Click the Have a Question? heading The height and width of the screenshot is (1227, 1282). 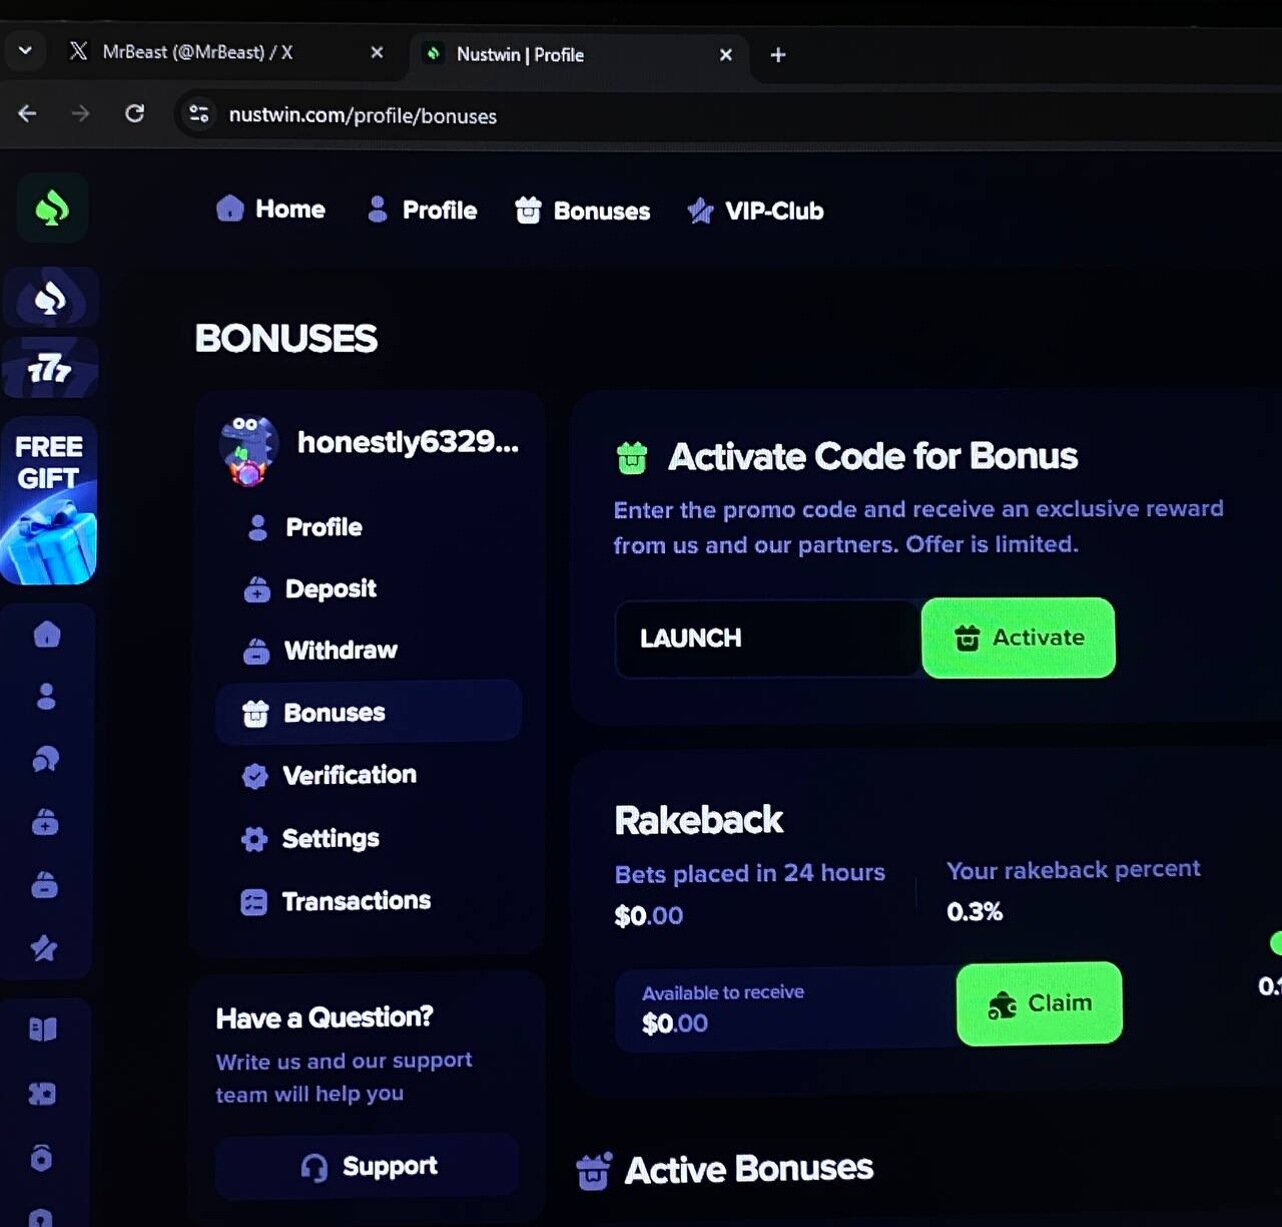[325, 1018]
